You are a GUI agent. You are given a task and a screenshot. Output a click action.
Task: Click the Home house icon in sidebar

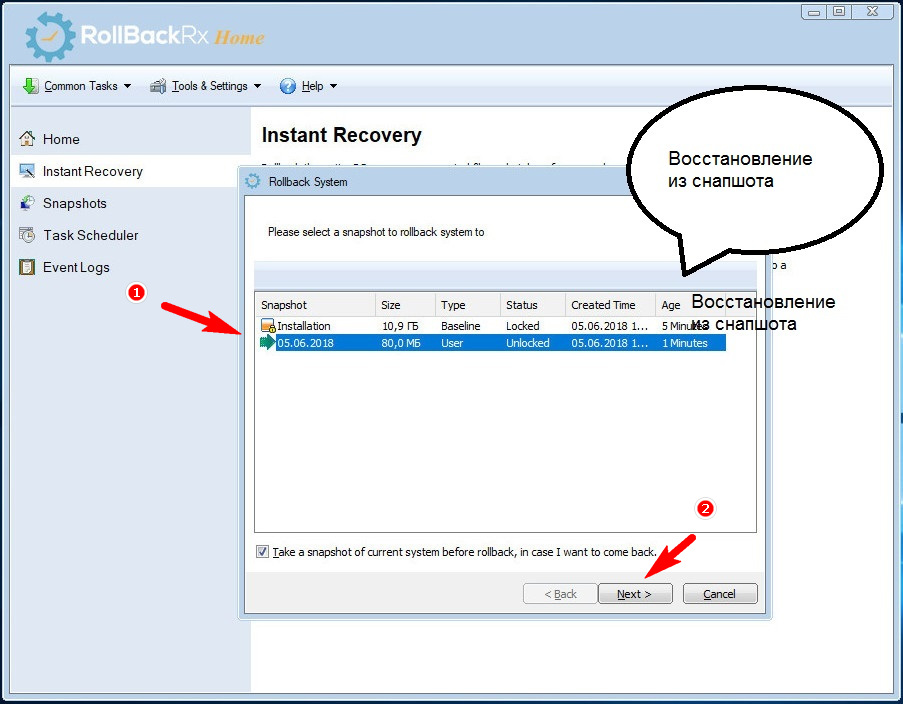pyautogui.click(x=26, y=139)
